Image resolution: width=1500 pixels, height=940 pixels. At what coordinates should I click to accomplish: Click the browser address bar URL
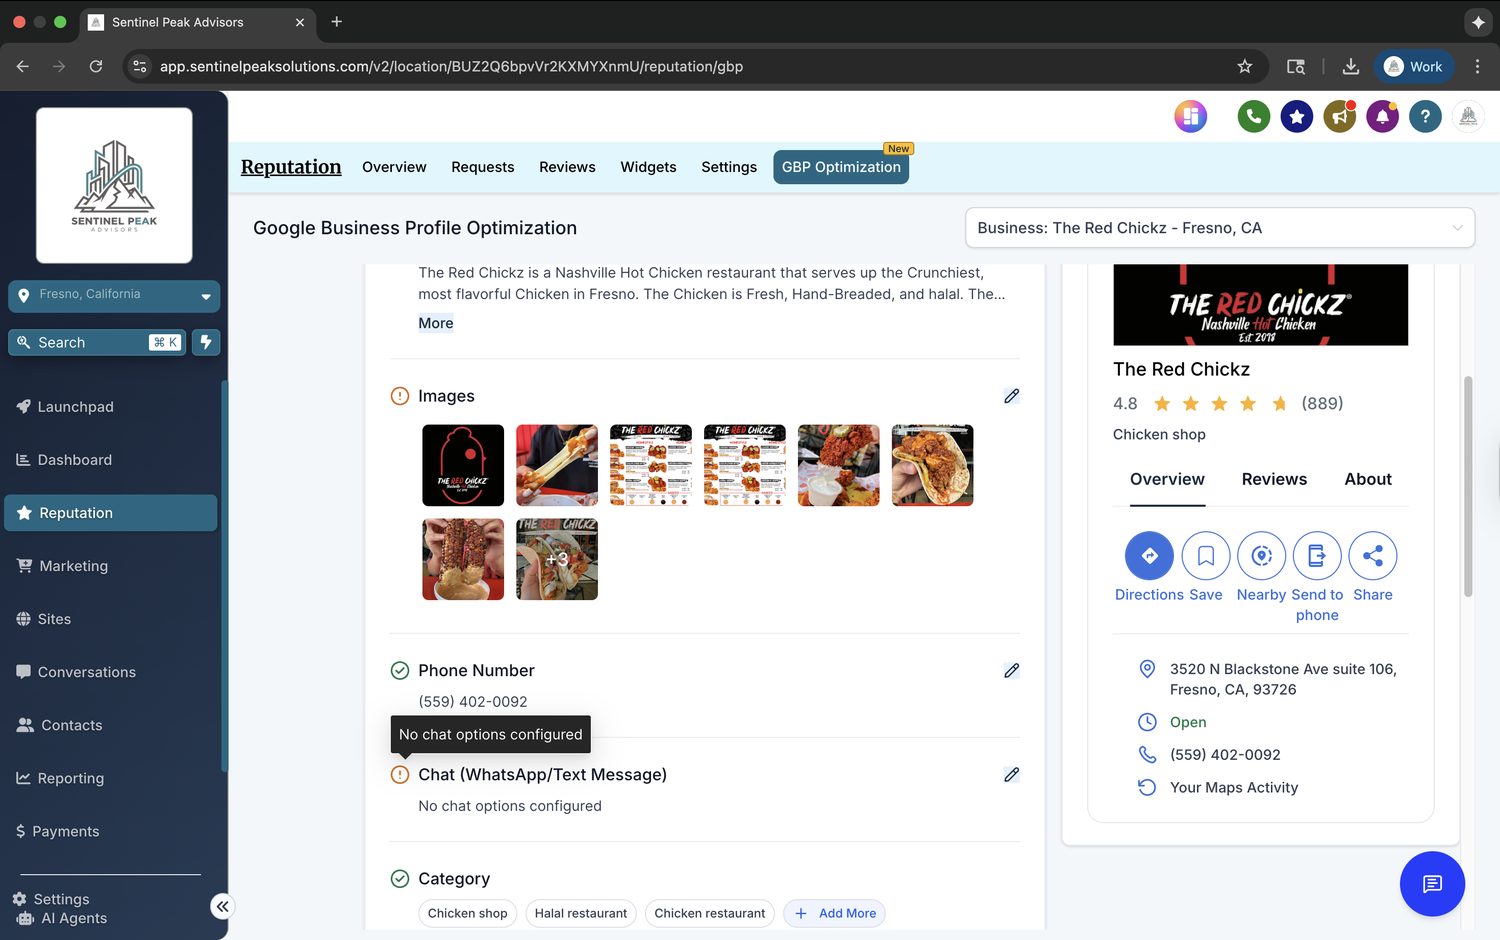pyautogui.click(x=451, y=66)
